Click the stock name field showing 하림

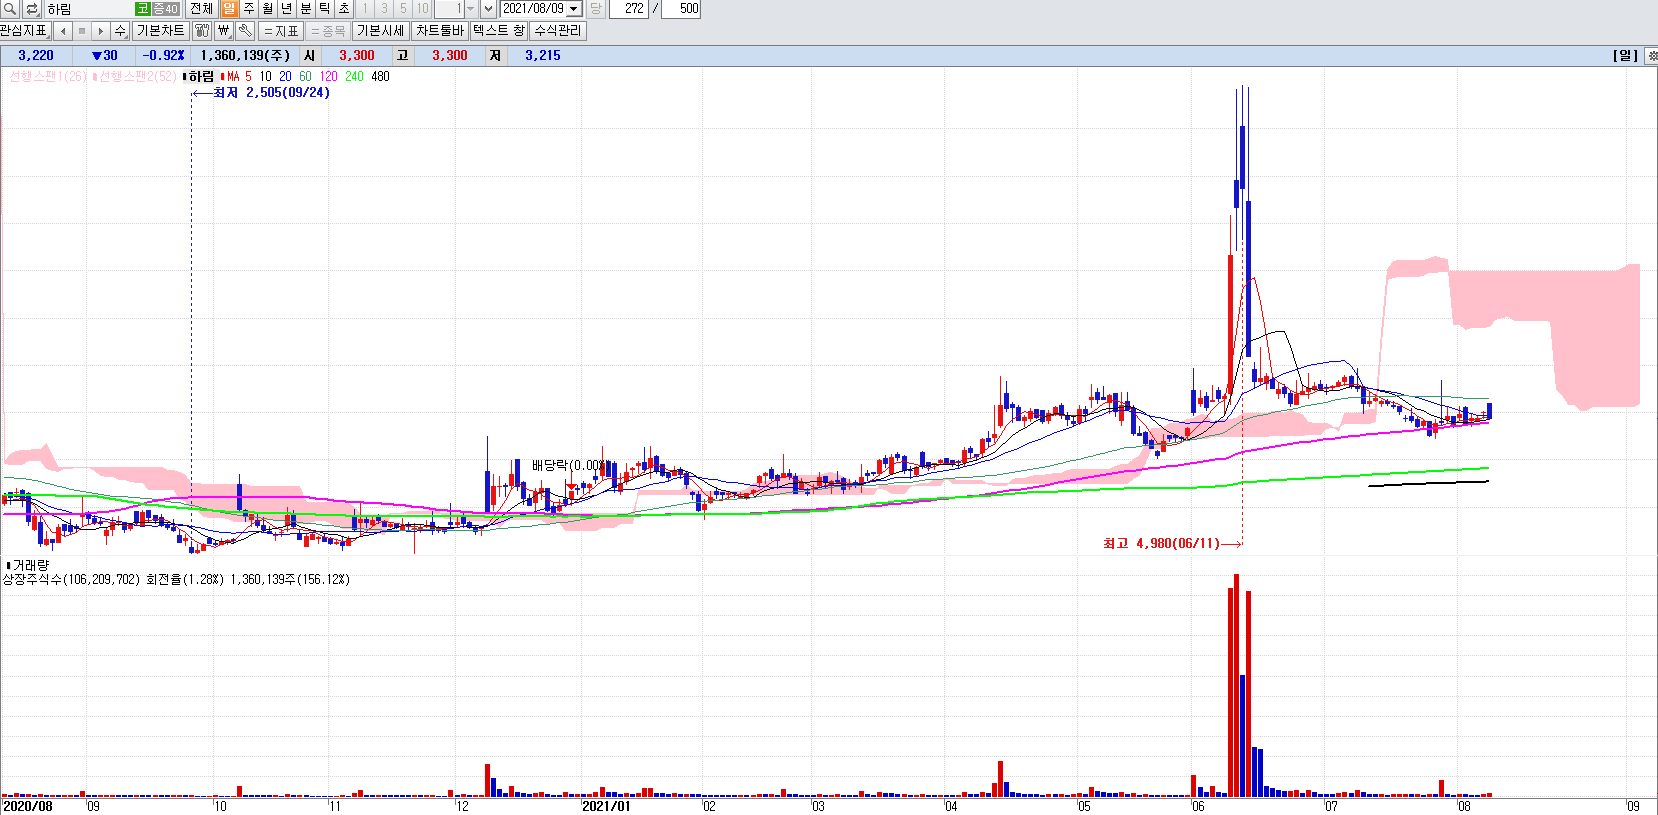coord(88,9)
